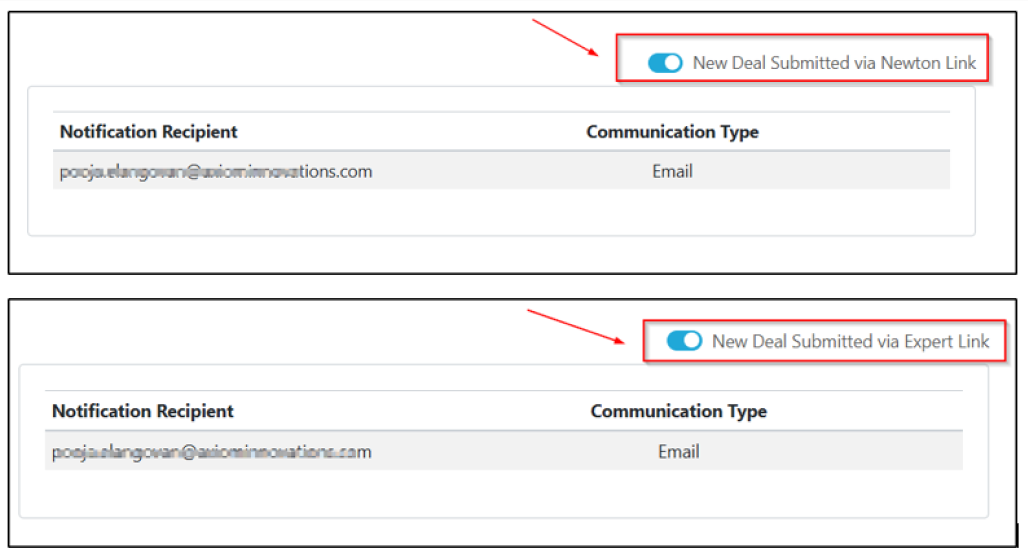Disable the Expert Link deal notification switch

(x=685, y=341)
